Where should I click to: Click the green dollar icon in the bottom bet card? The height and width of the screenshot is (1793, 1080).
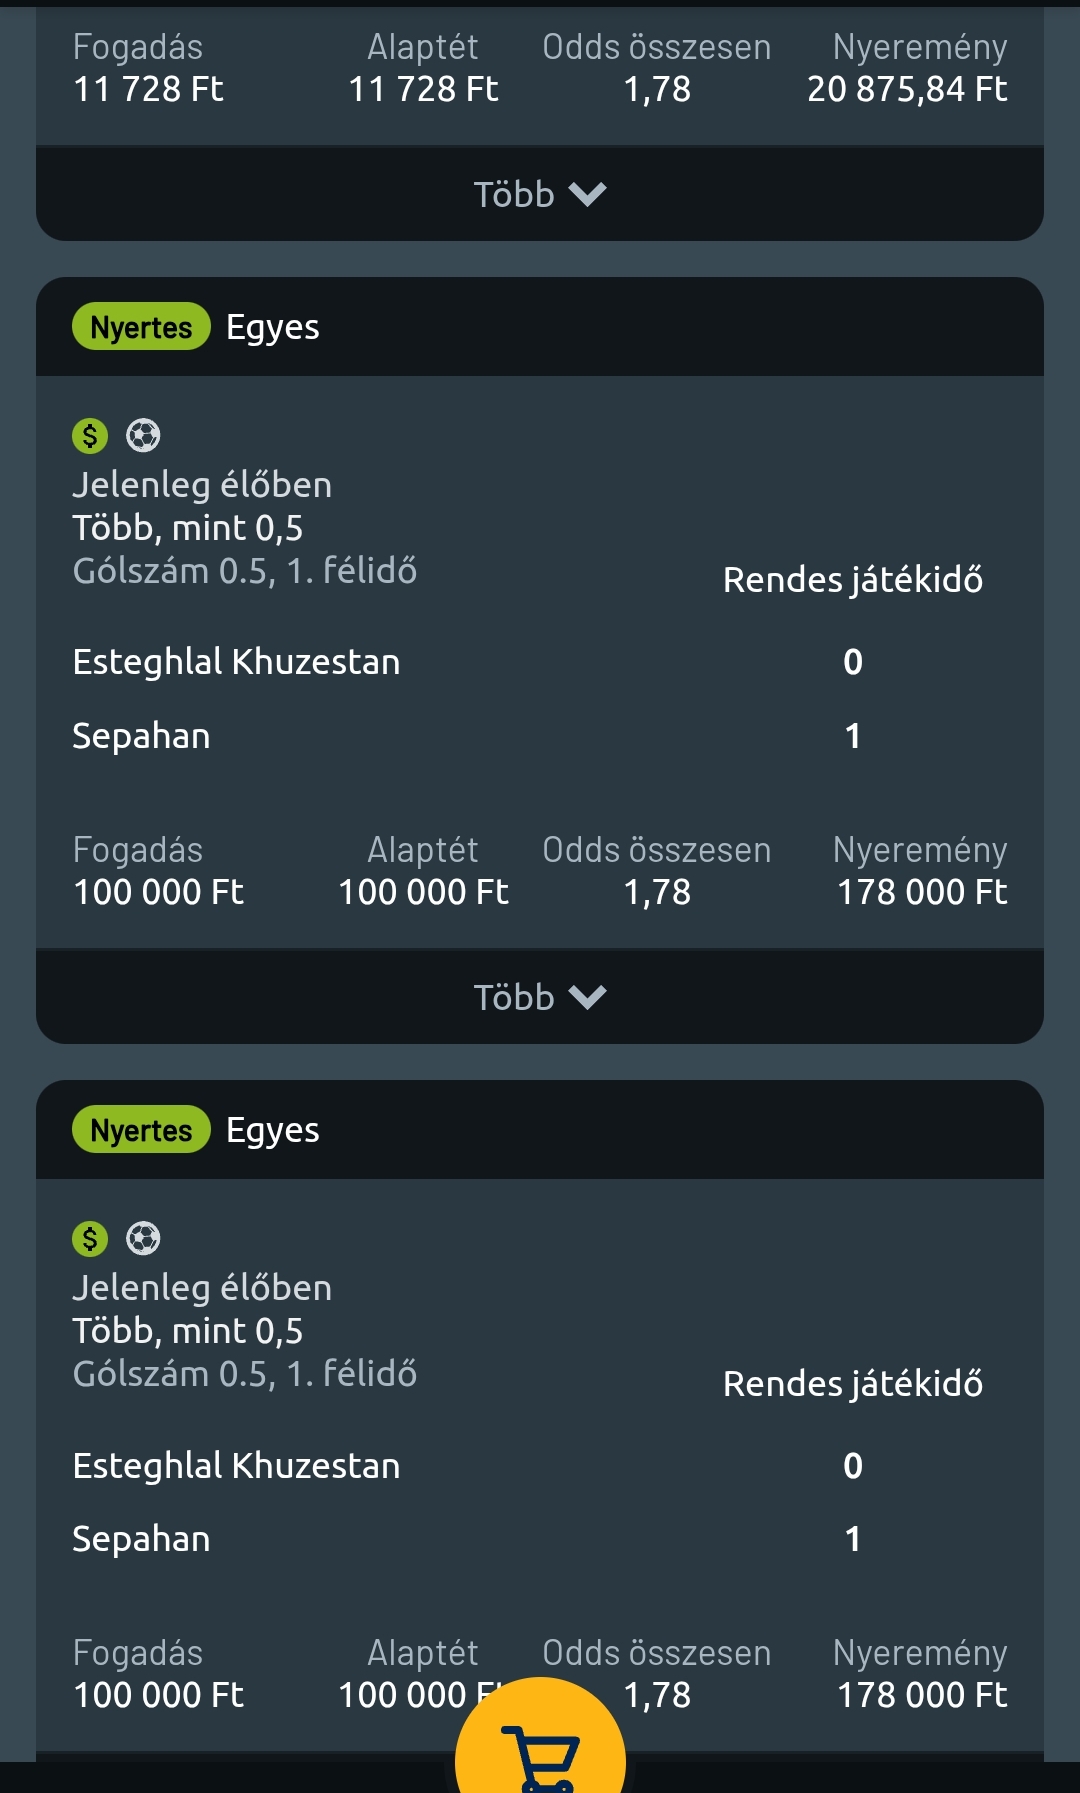pos(90,1239)
